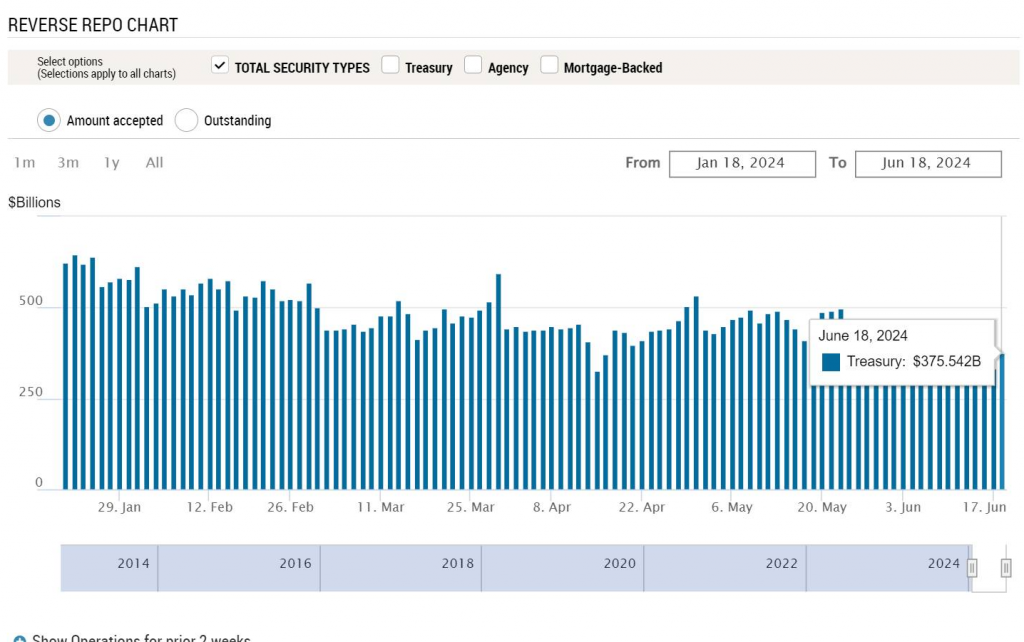Enable the Treasury checkbox
Viewport: 1024px width, 642px height.
click(x=390, y=66)
